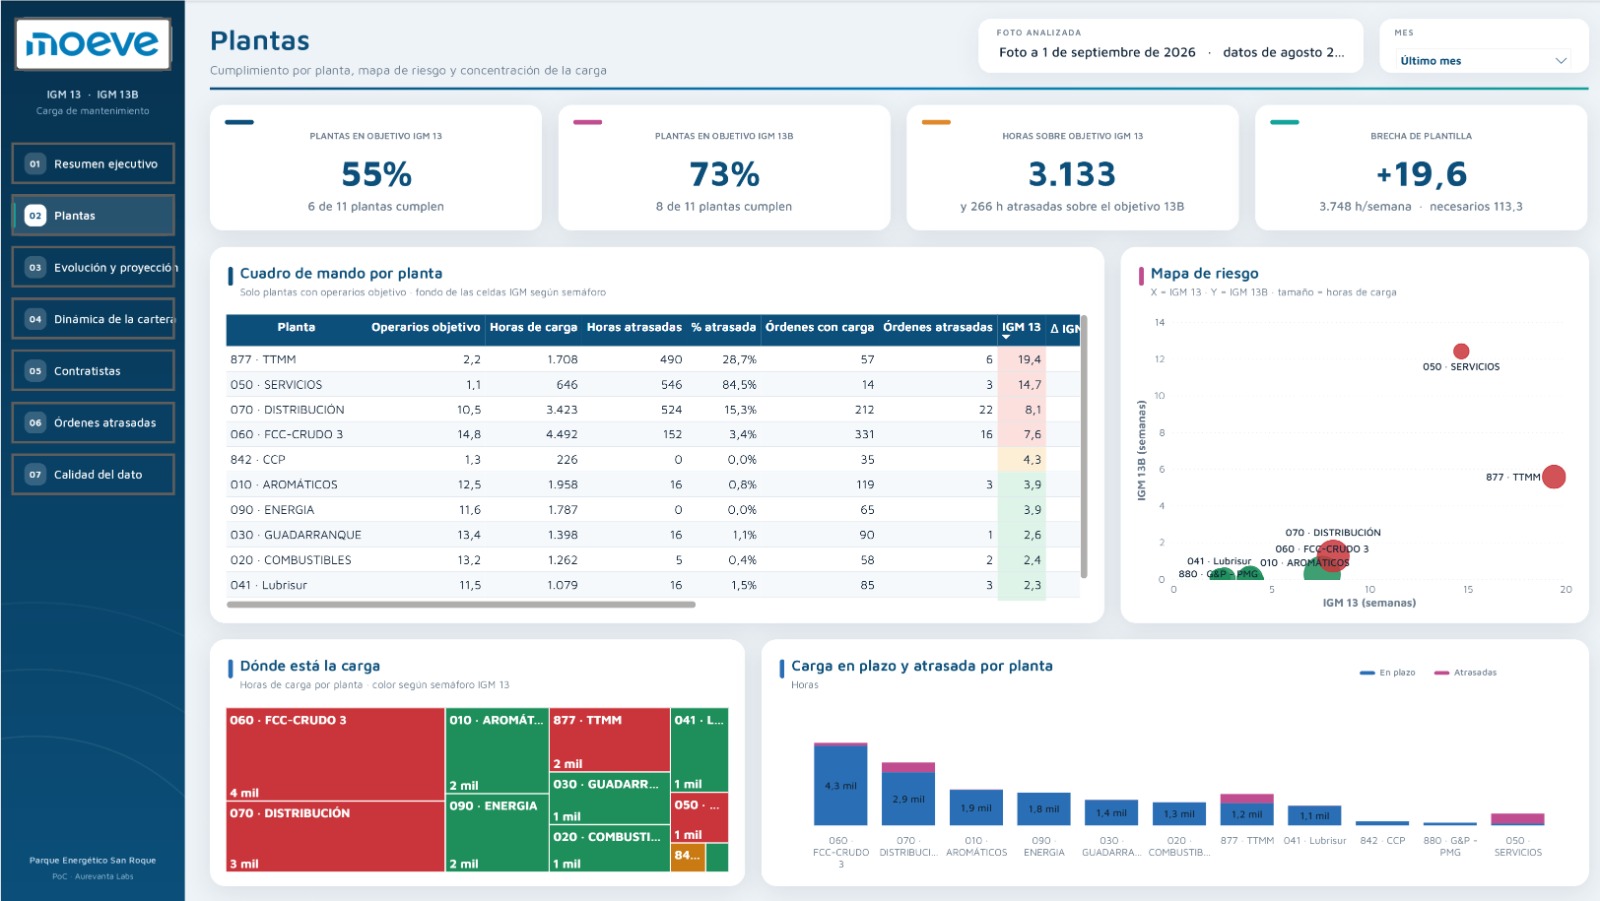Click the 070 · DISTRIBUCIÓN treemap tile
The height and width of the screenshot is (901, 1600).
(x=335, y=837)
